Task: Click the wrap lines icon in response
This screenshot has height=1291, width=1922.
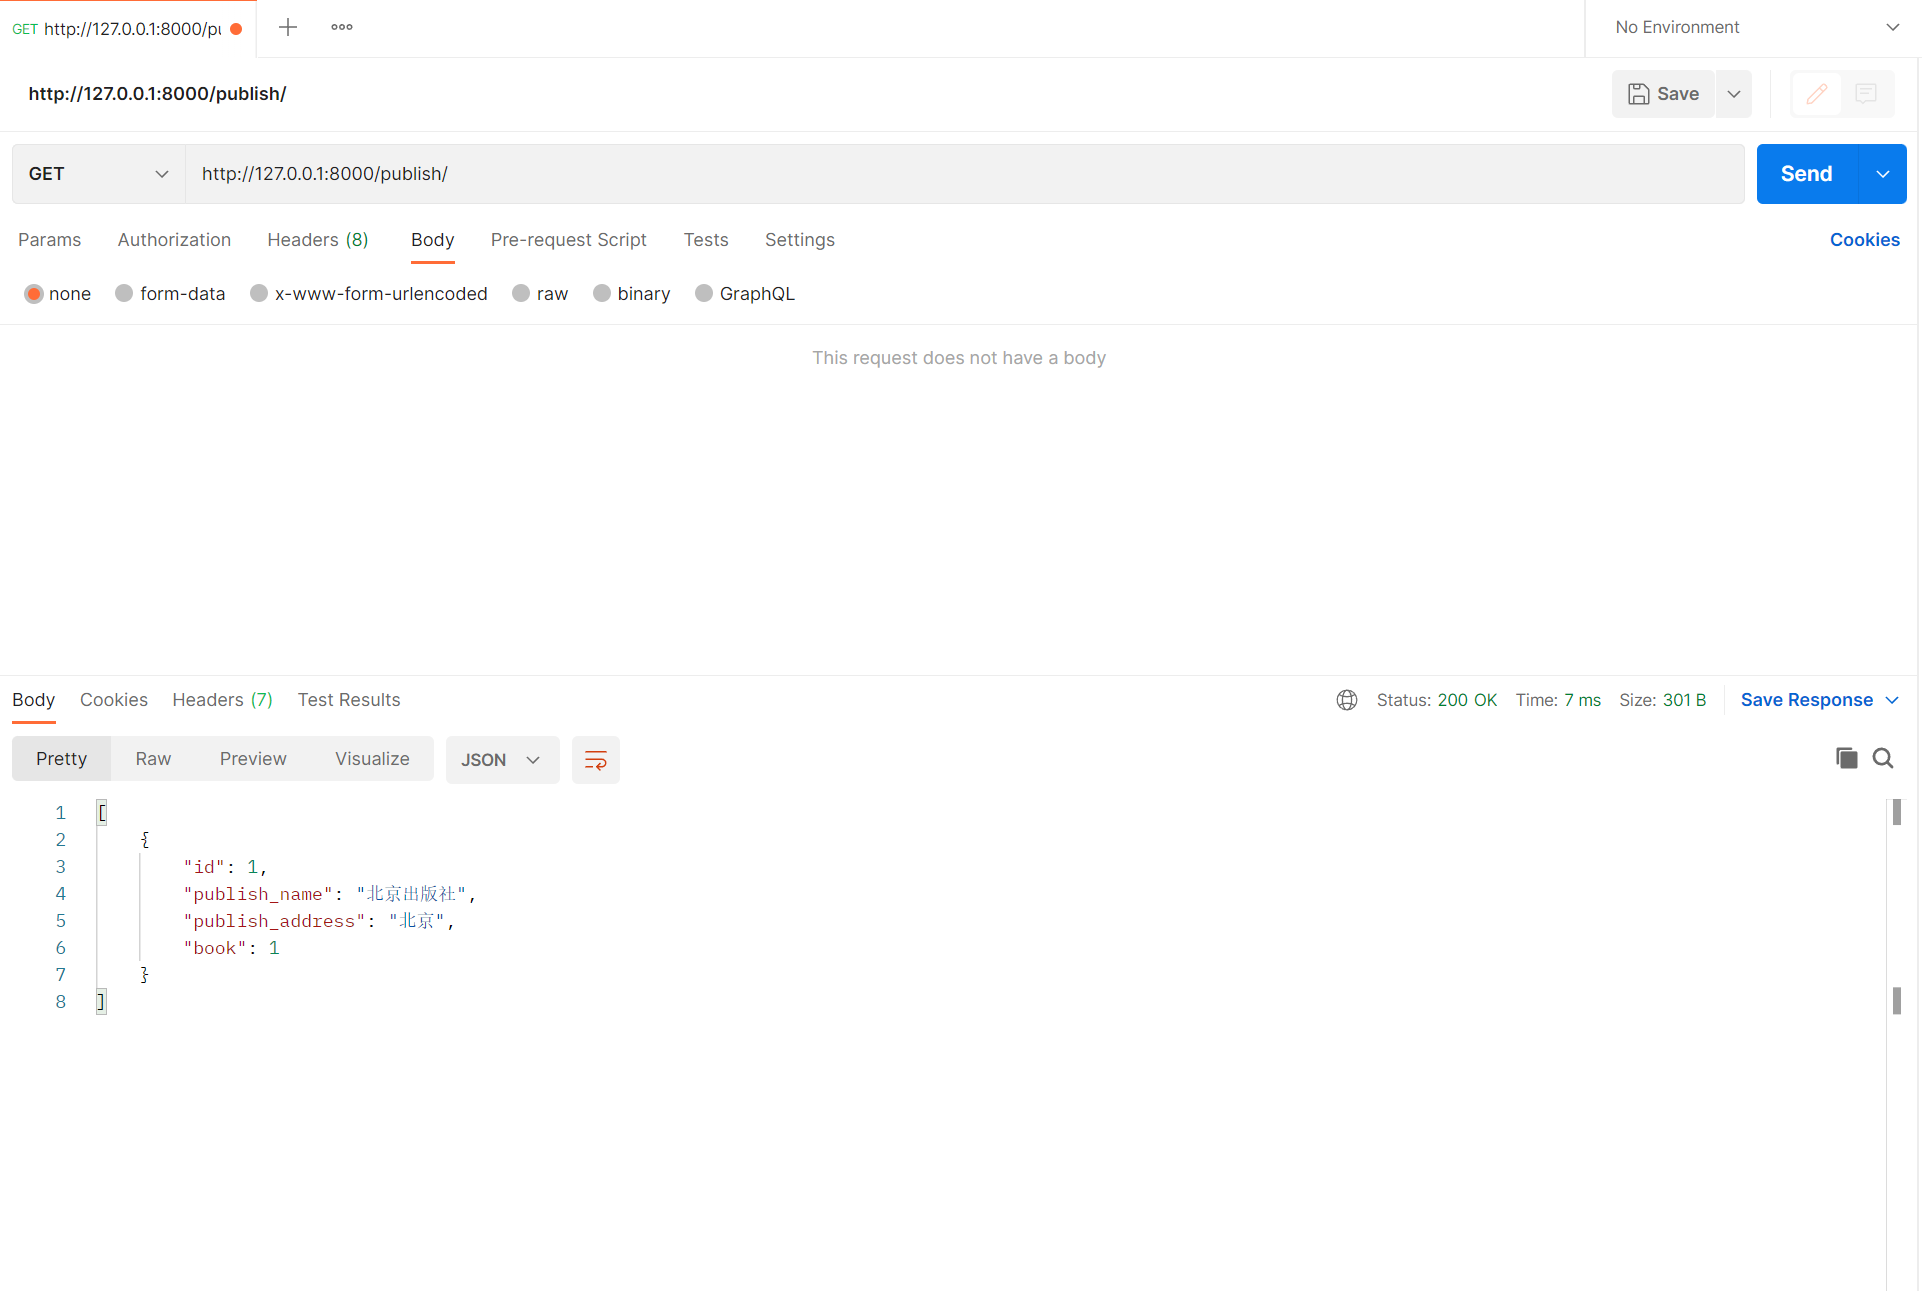Action: 595,760
